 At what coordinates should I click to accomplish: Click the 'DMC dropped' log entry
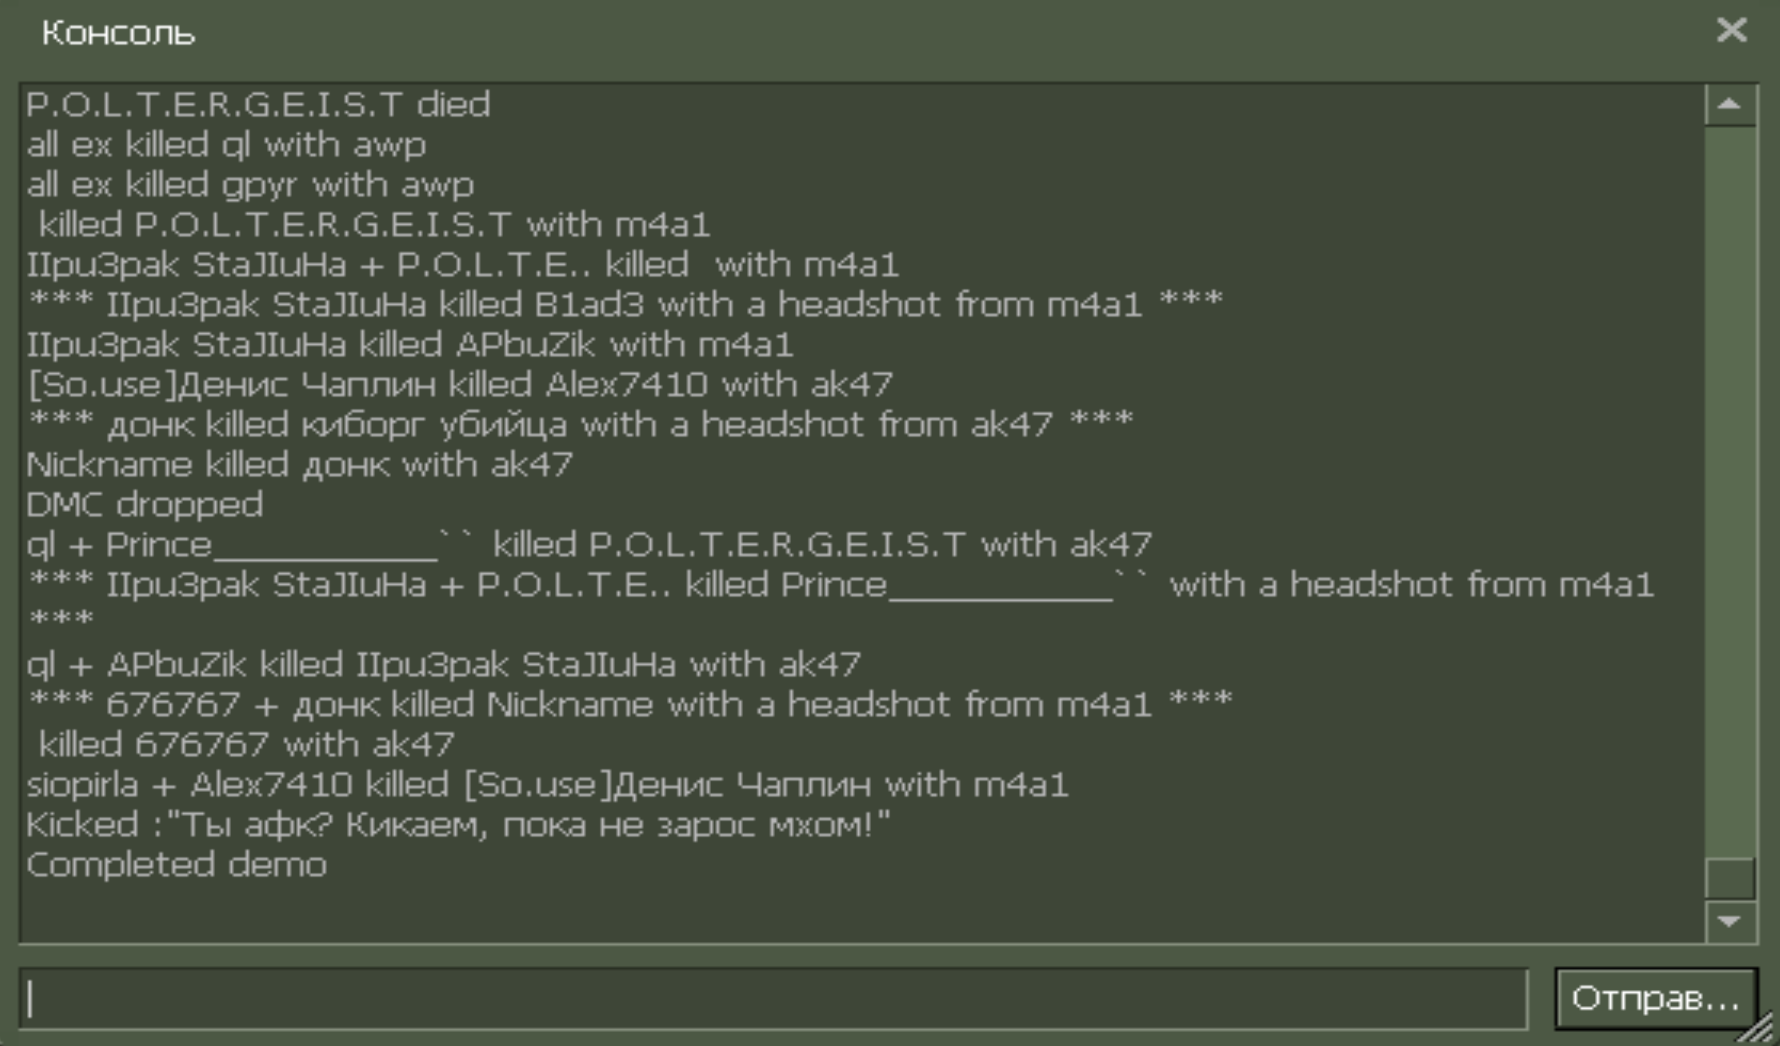click(x=144, y=505)
